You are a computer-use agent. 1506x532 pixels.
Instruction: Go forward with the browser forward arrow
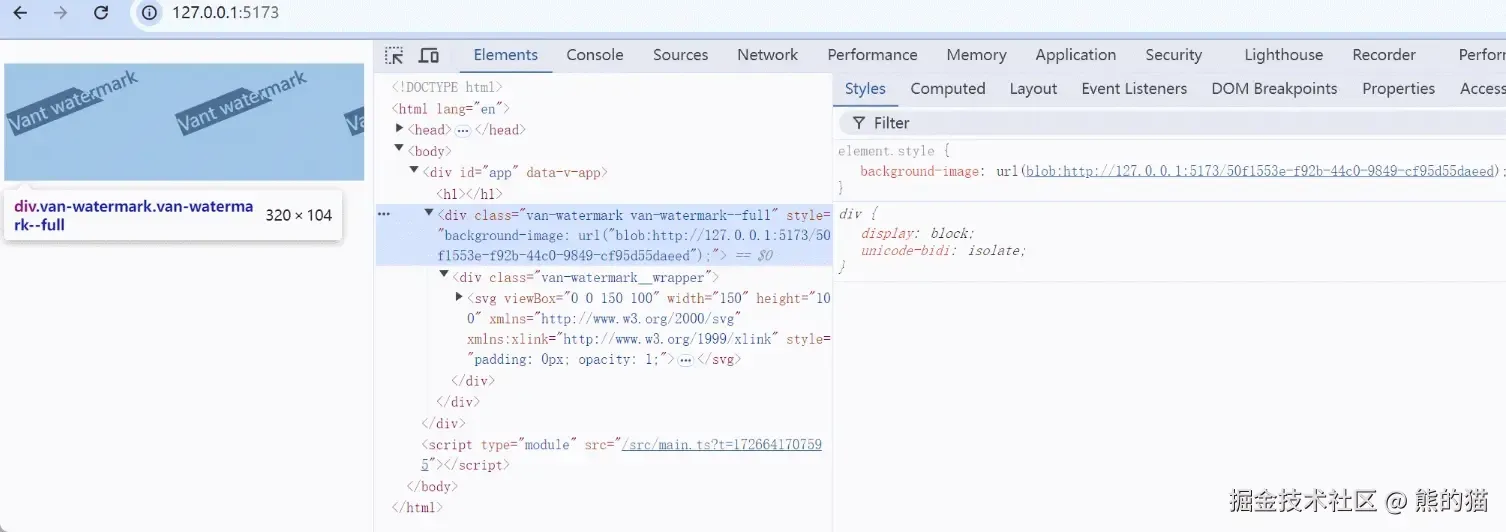click(x=60, y=13)
